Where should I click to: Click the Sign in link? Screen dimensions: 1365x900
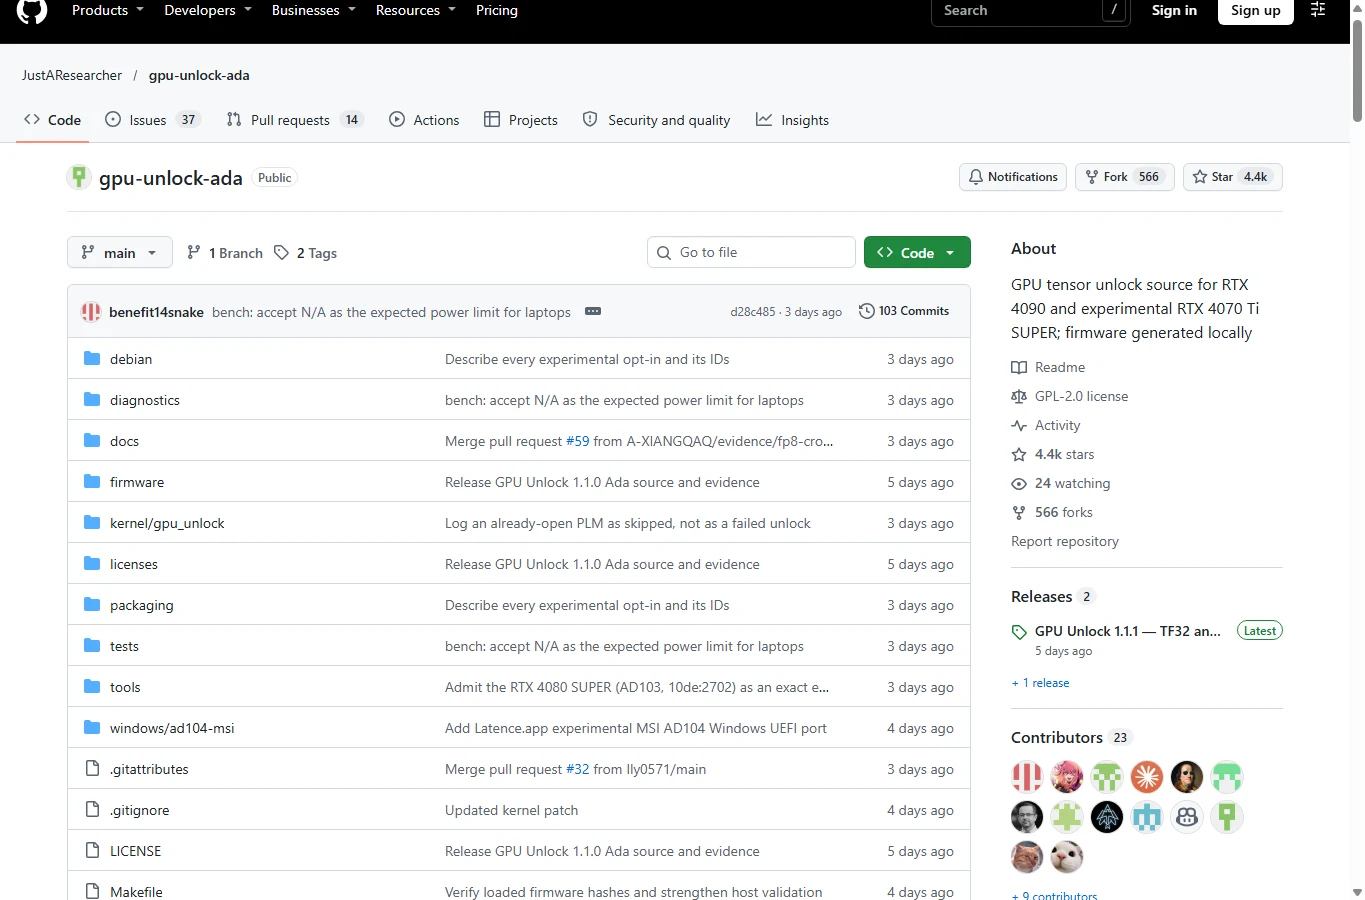pyautogui.click(x=1174, y=10)
